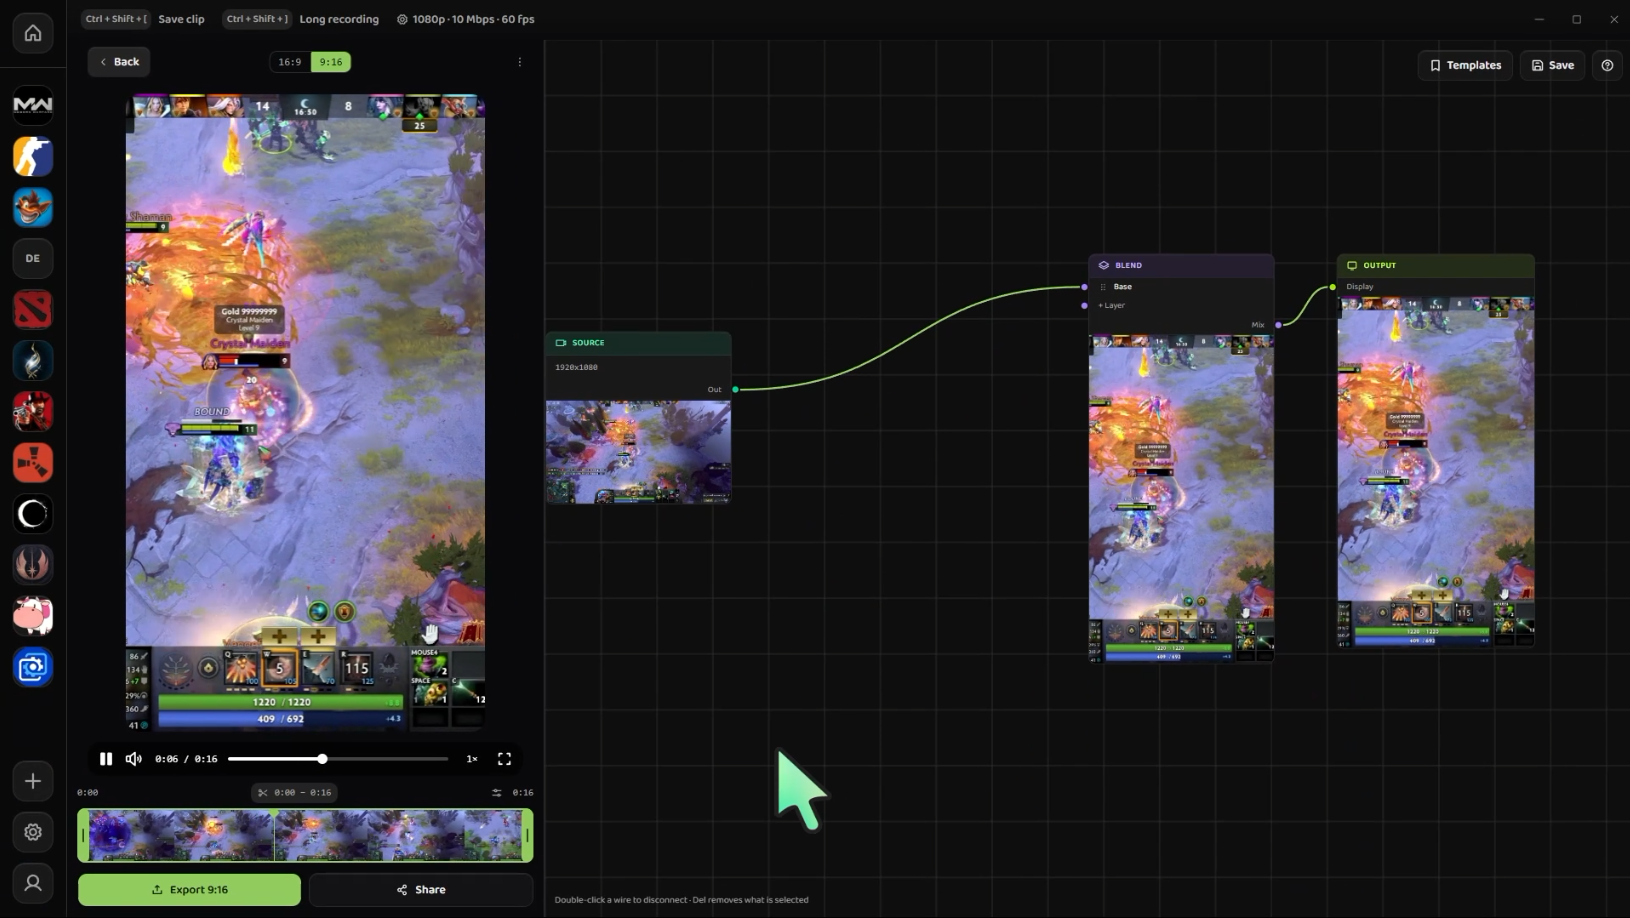Open the black circle ring game icon

click(x=33, y=513)
